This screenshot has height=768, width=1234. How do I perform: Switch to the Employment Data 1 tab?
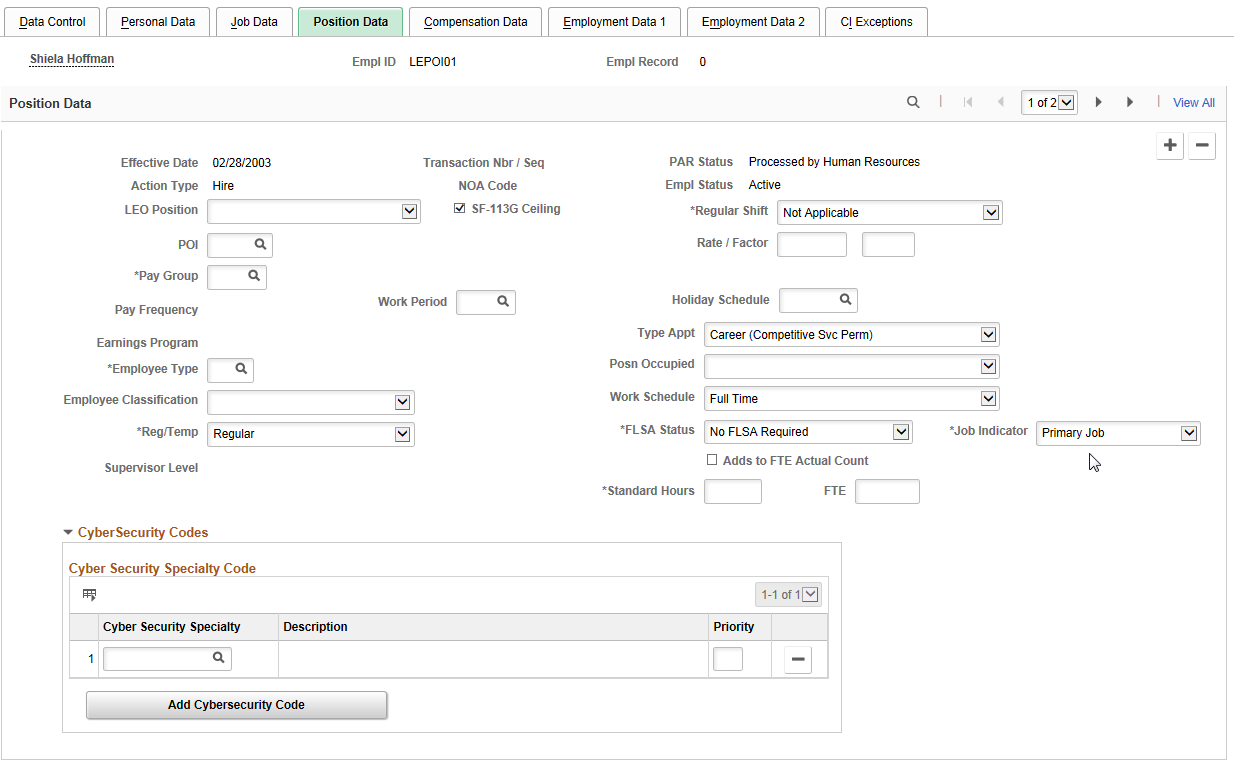tap(614, 21)
